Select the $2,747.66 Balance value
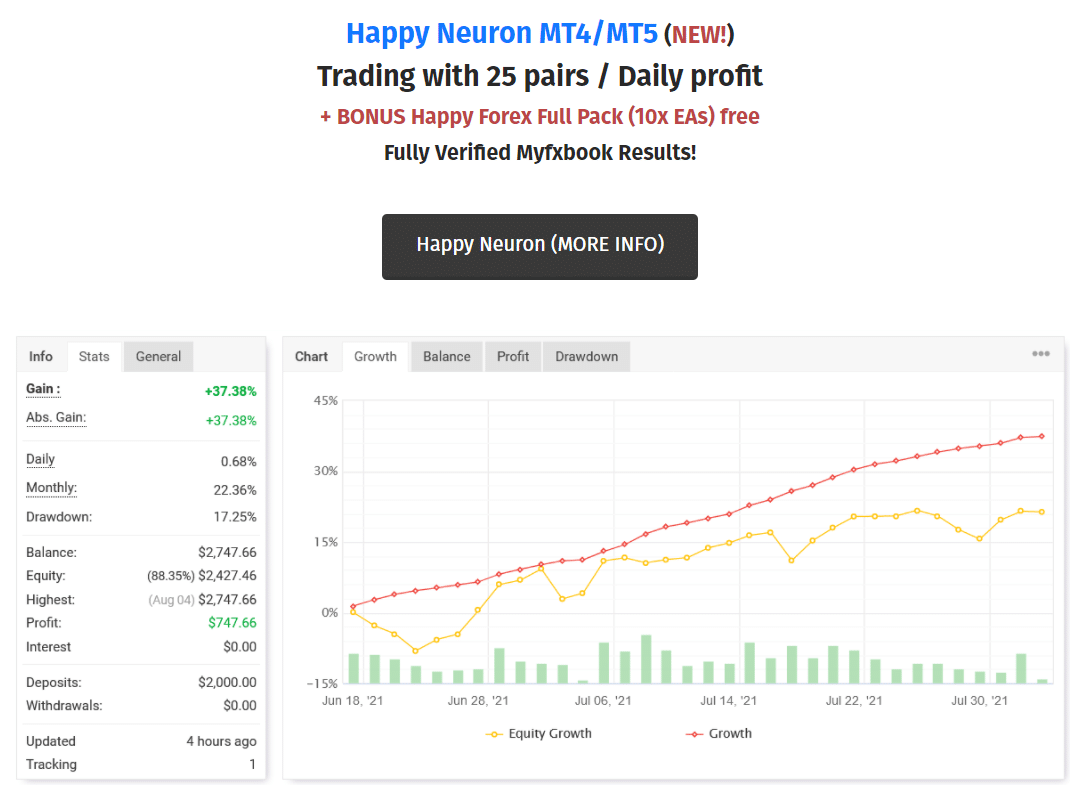1079x788 pixels. [x=227, y=553]
